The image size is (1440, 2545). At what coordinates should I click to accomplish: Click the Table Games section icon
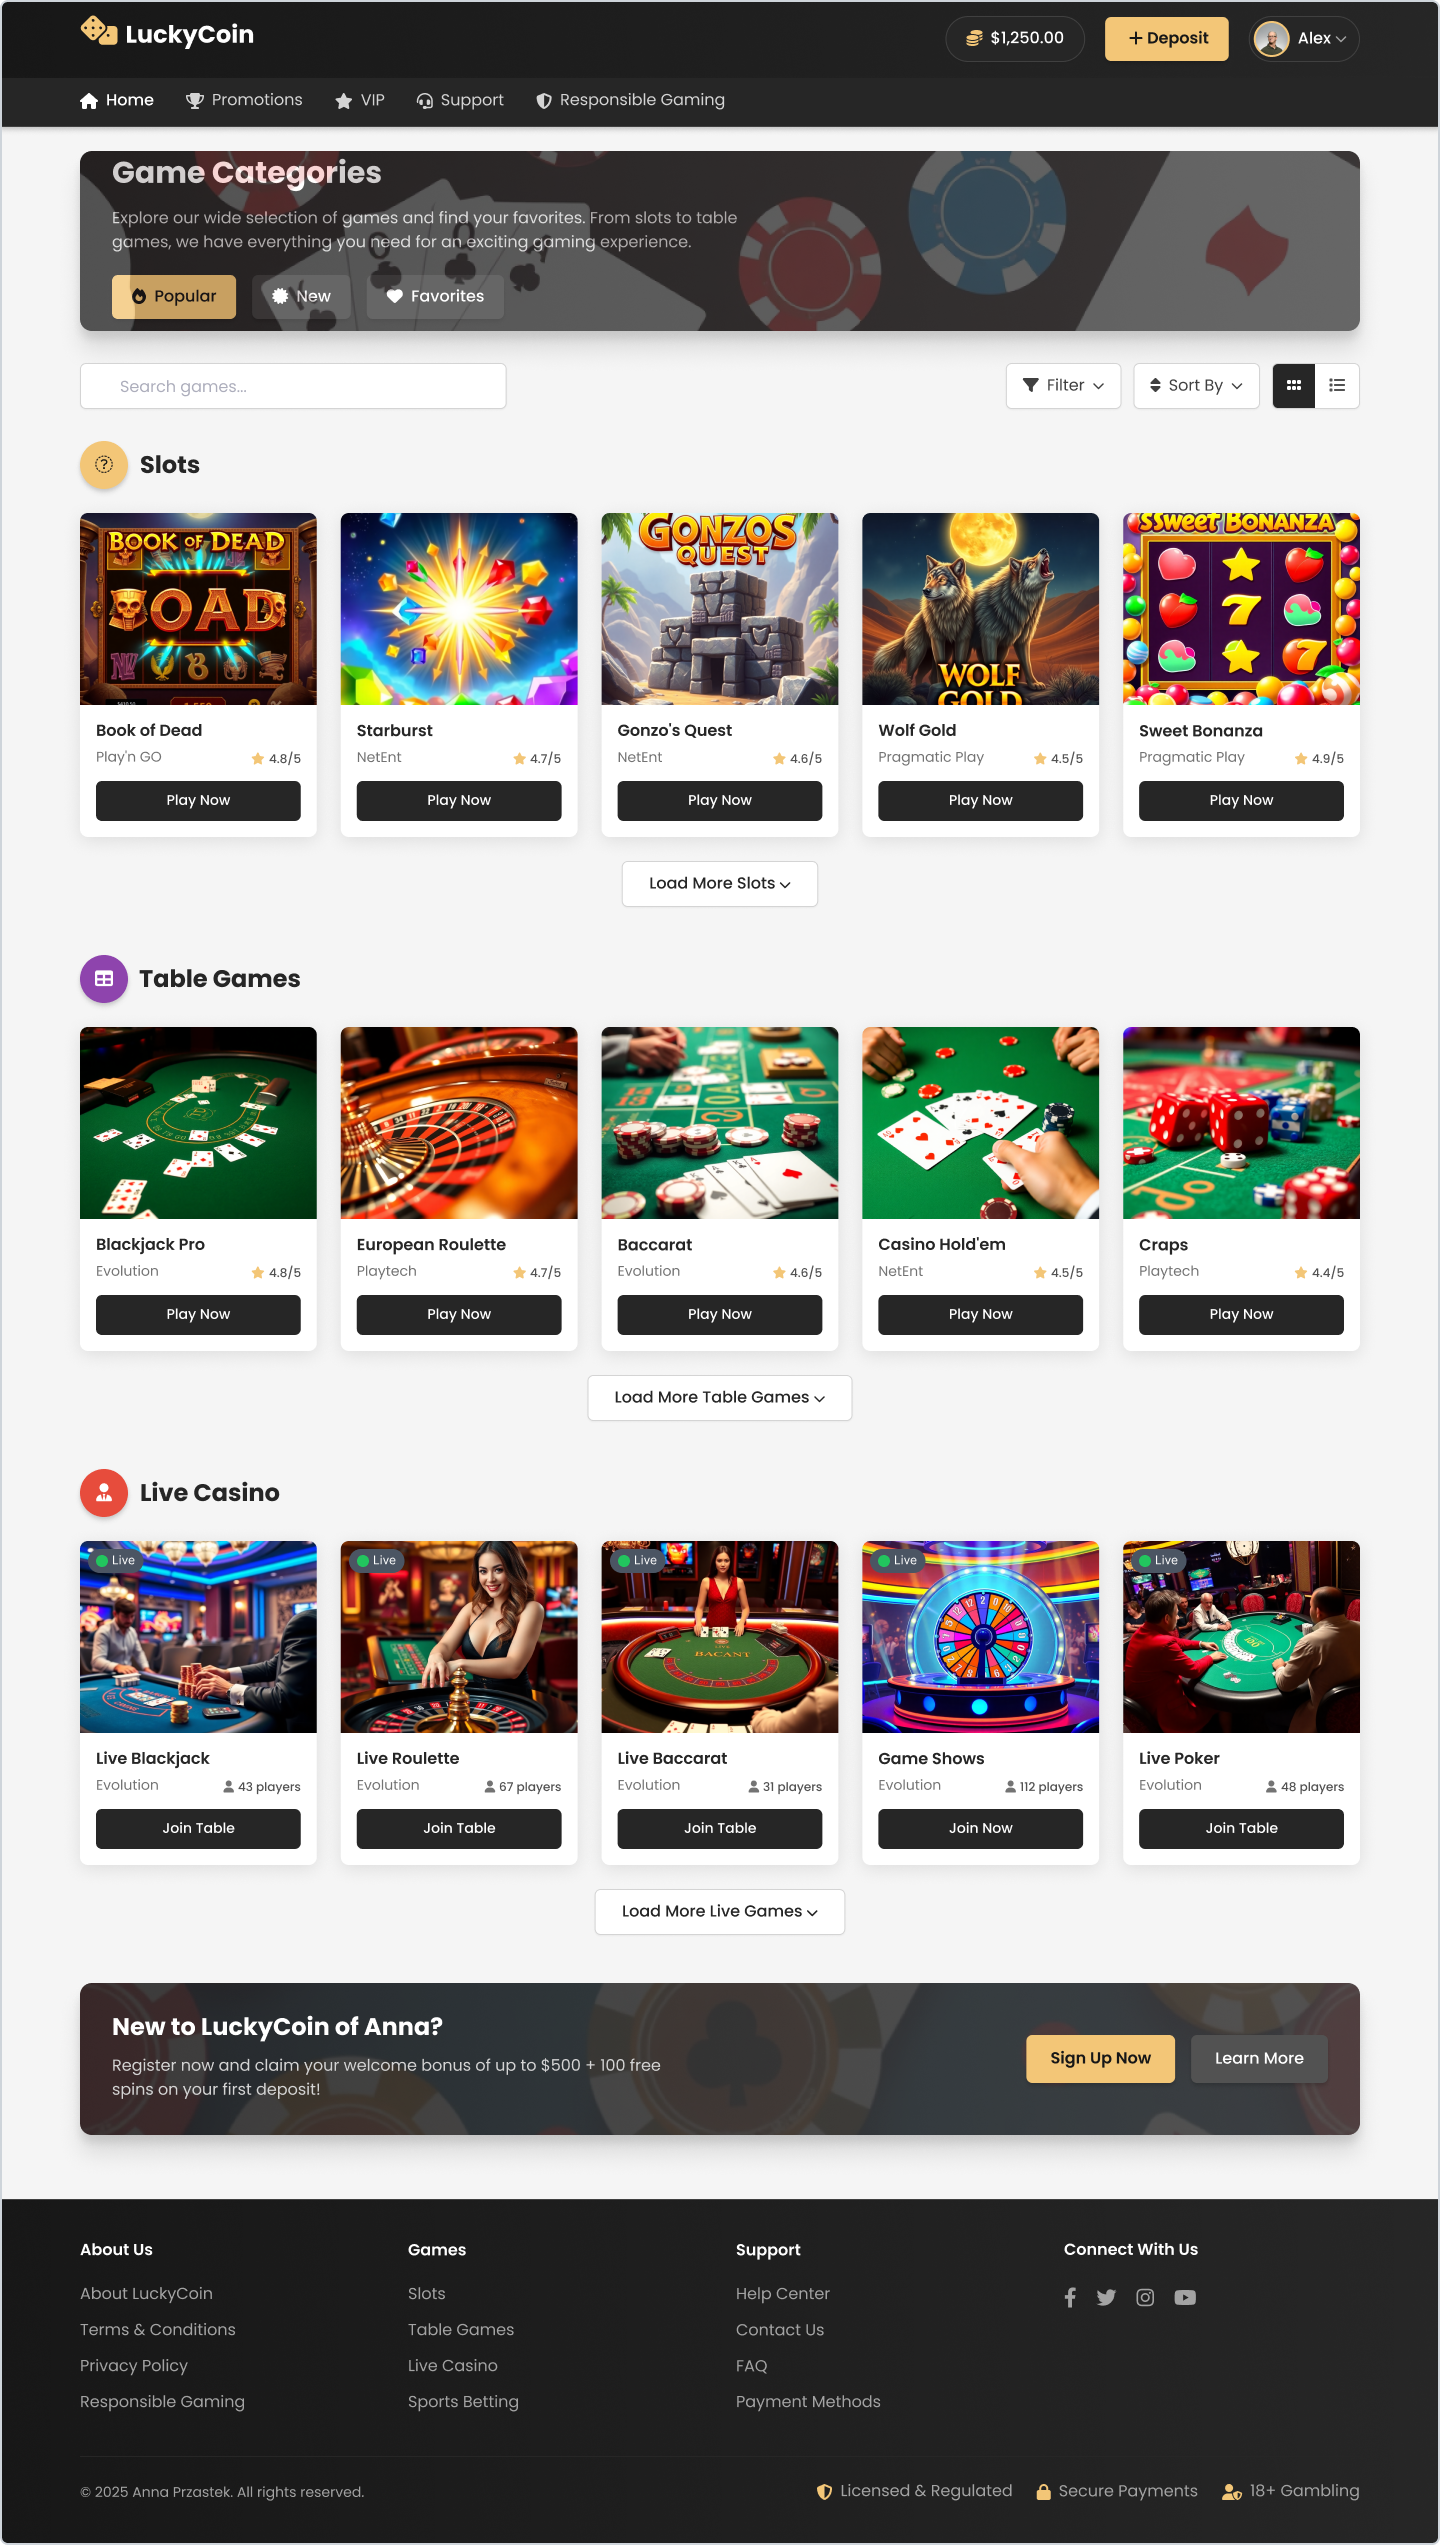tap(104, 979)
